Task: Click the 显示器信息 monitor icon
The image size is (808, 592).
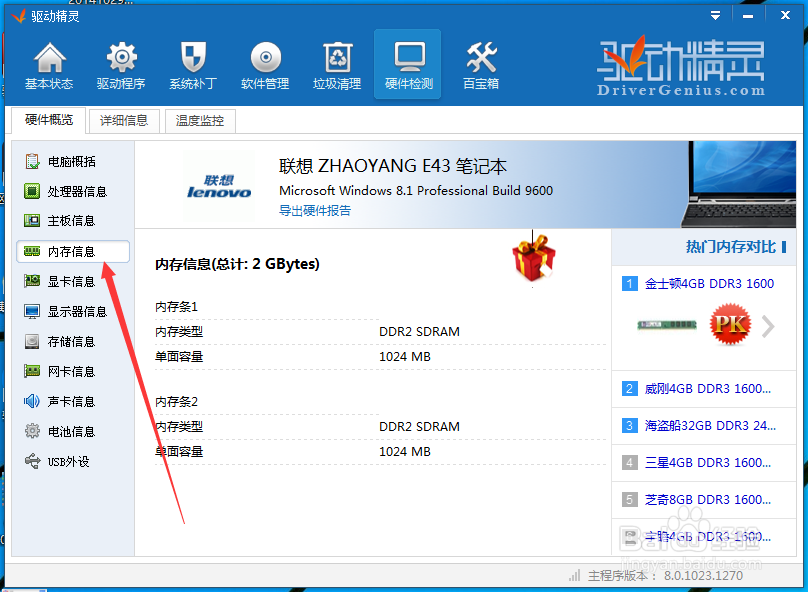Action: point(32,311)
